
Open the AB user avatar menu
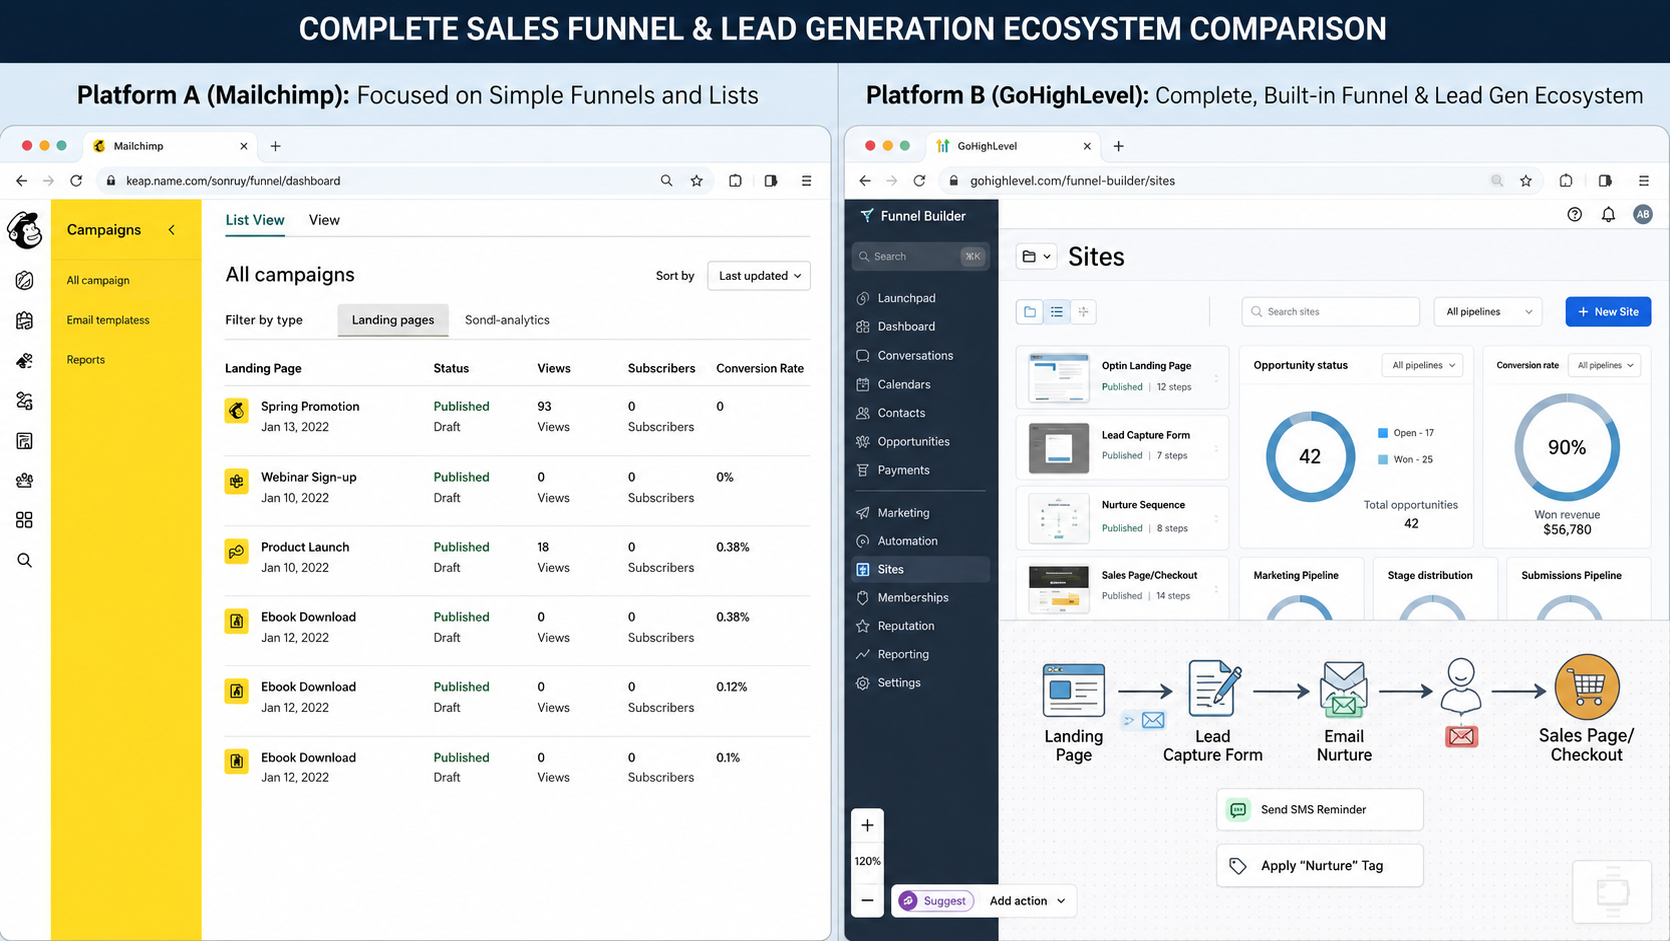click(x=1643, y=214)
